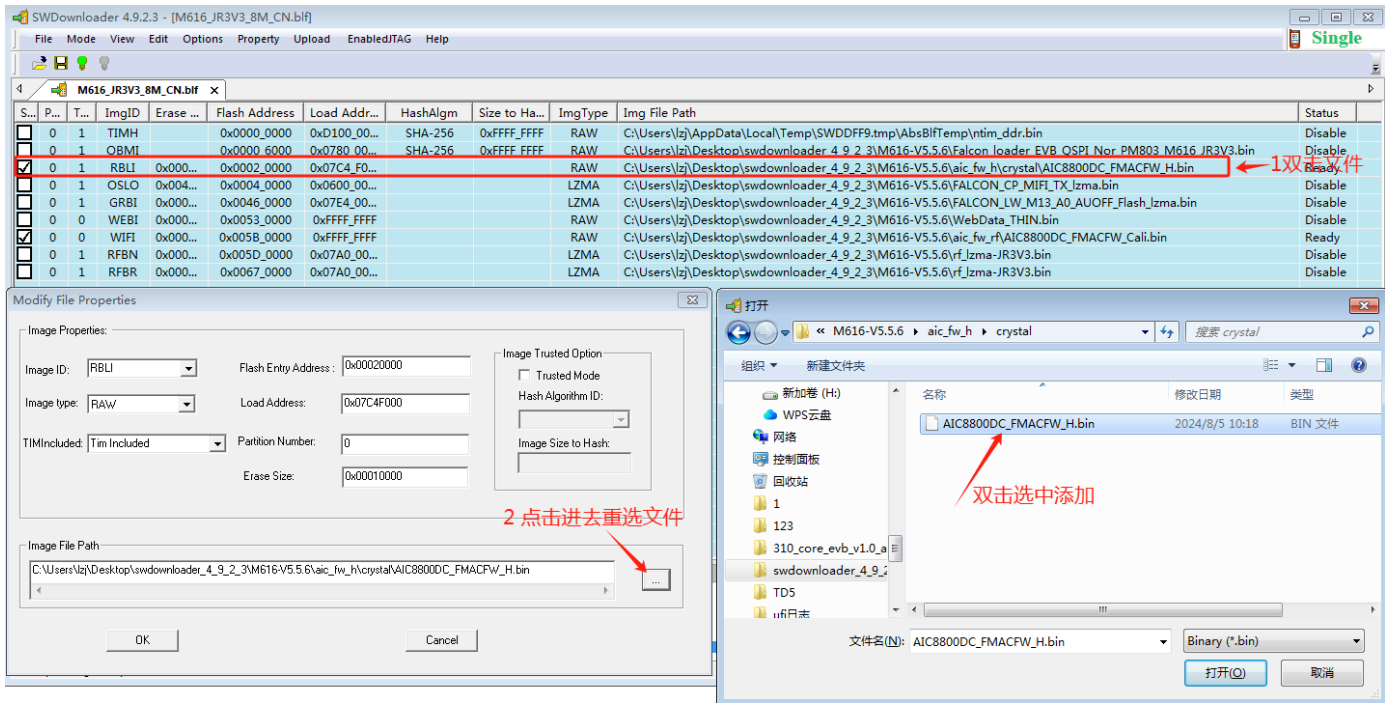Click the view mode icon in Open dialog
1385x711 pixels.
click(1270, 366)
